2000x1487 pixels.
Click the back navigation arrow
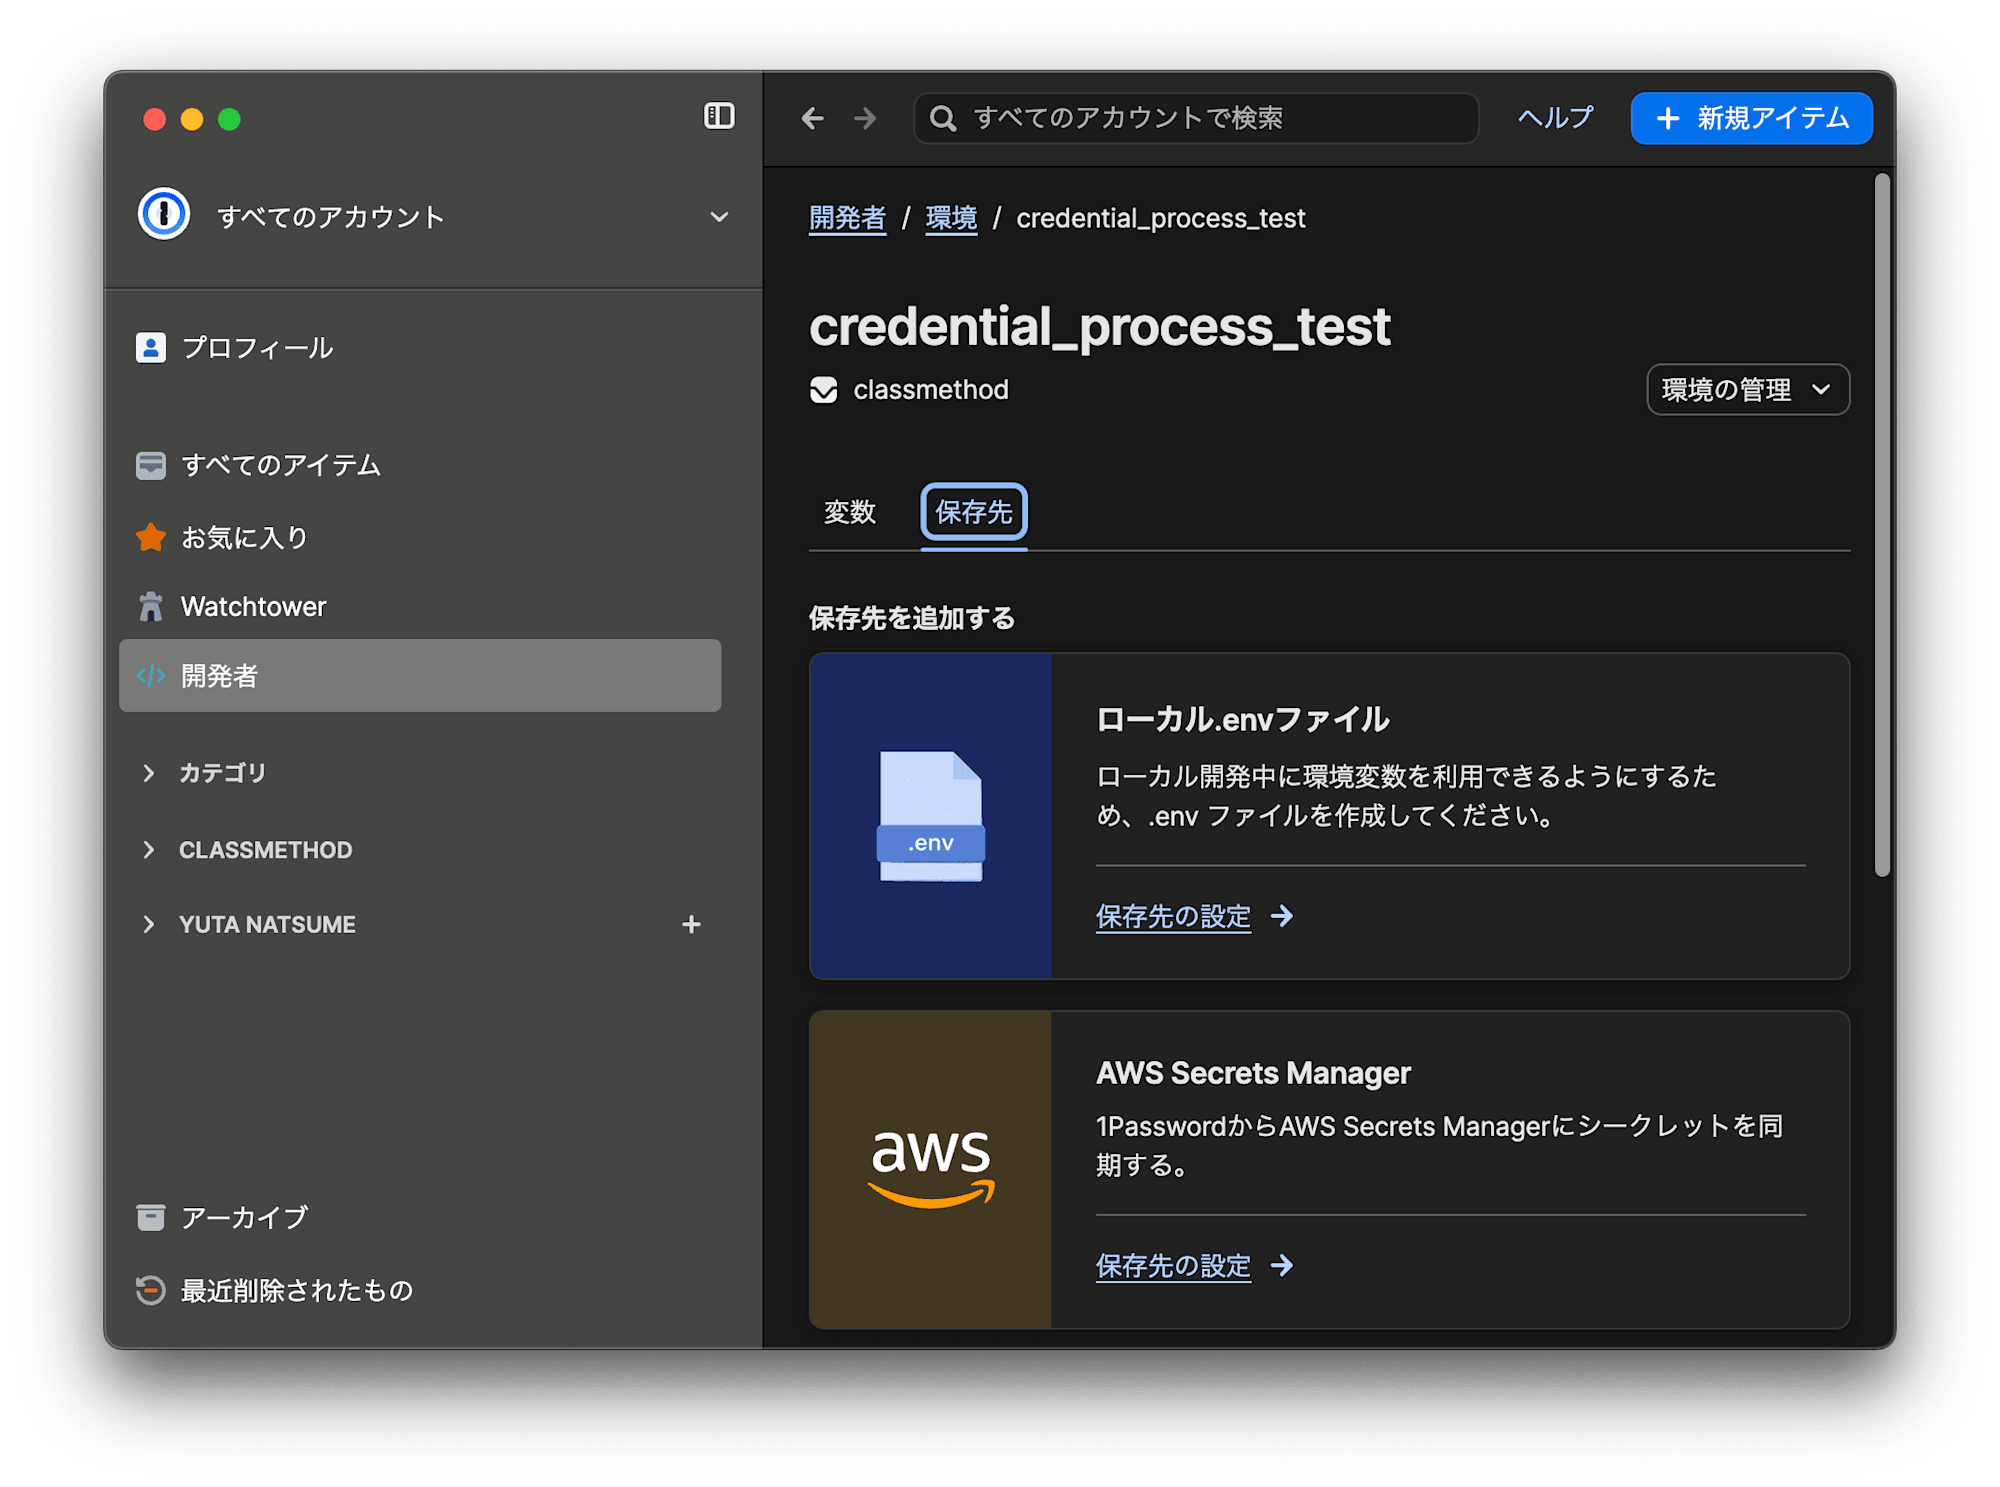[x=813, y=119]
